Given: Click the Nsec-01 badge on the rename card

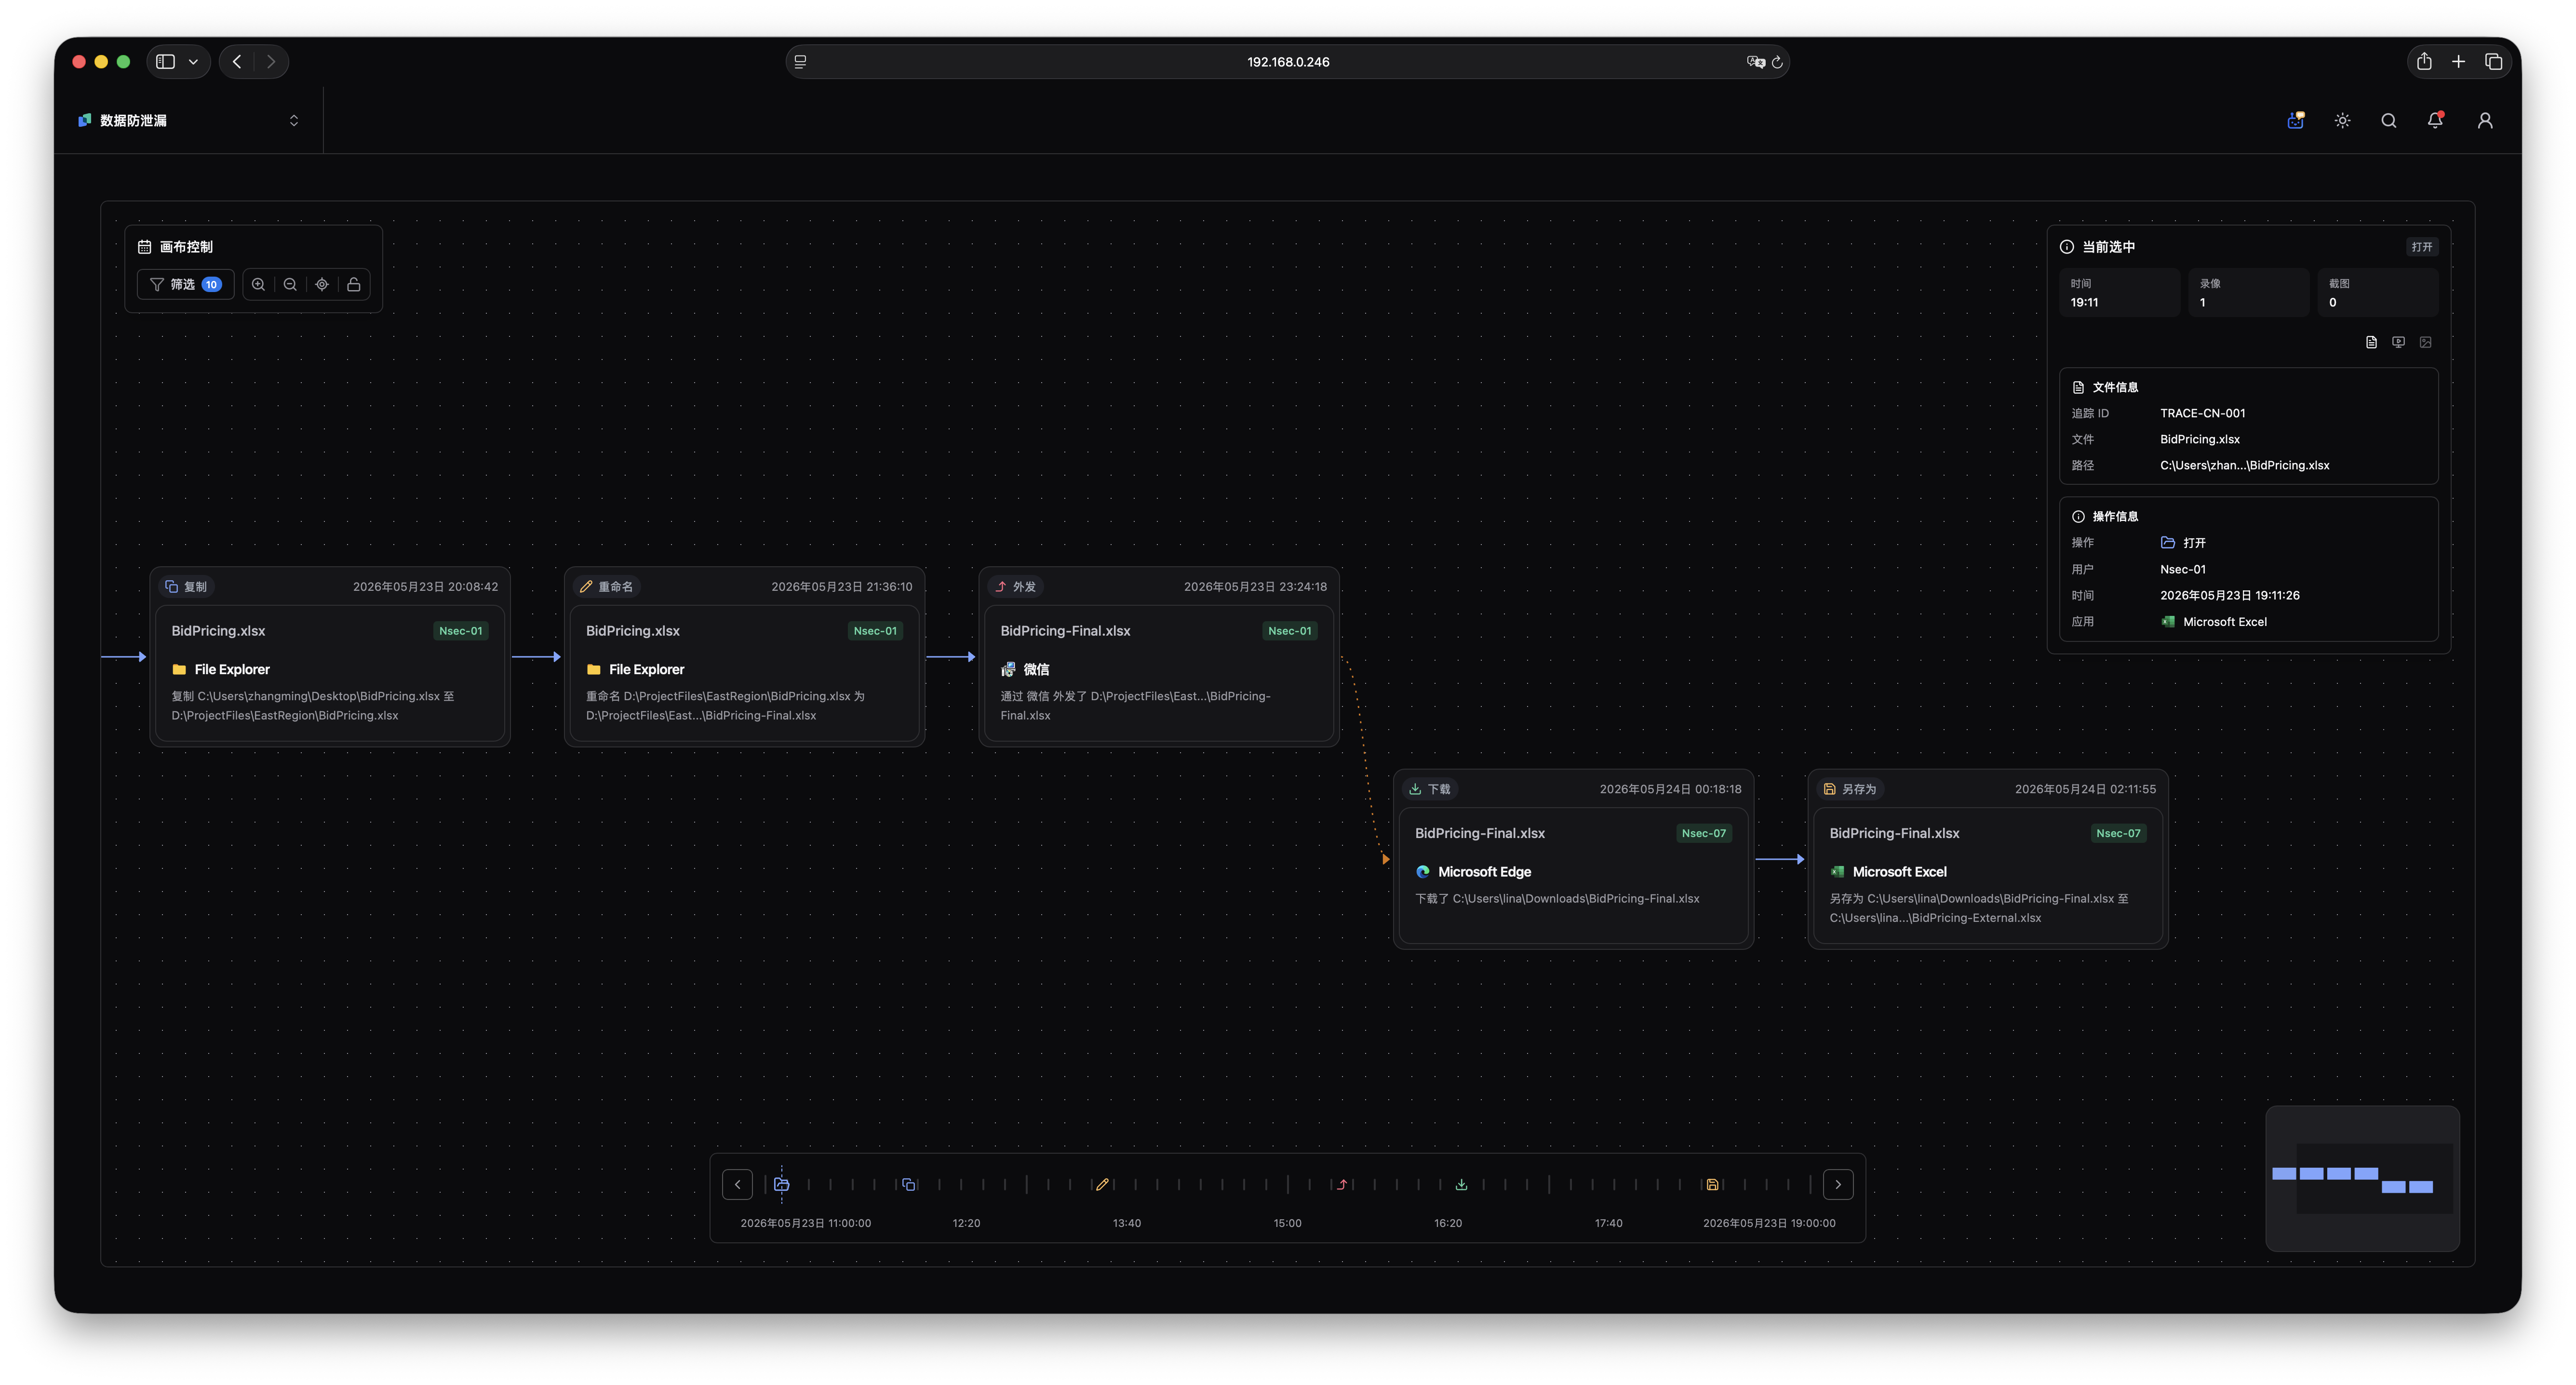Looking at the screenshot, I should pos(875,631).
